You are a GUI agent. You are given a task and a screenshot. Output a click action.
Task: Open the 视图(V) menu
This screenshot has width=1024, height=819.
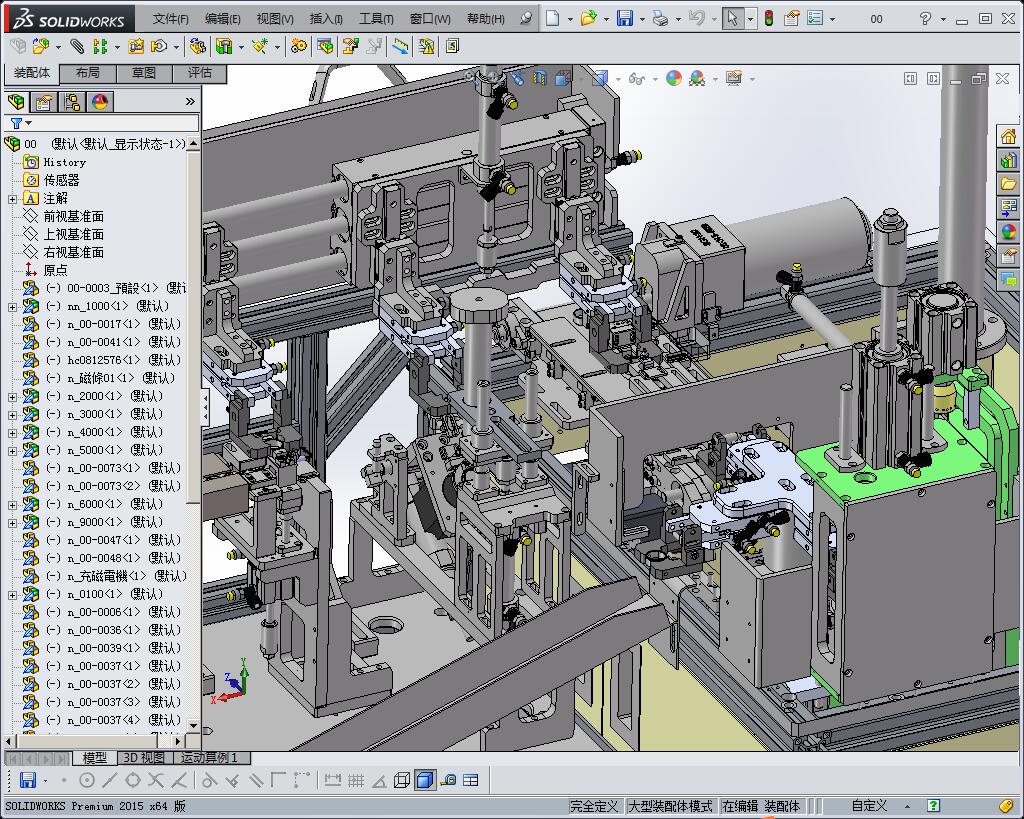pyautogui.click(x=275, y=19)
